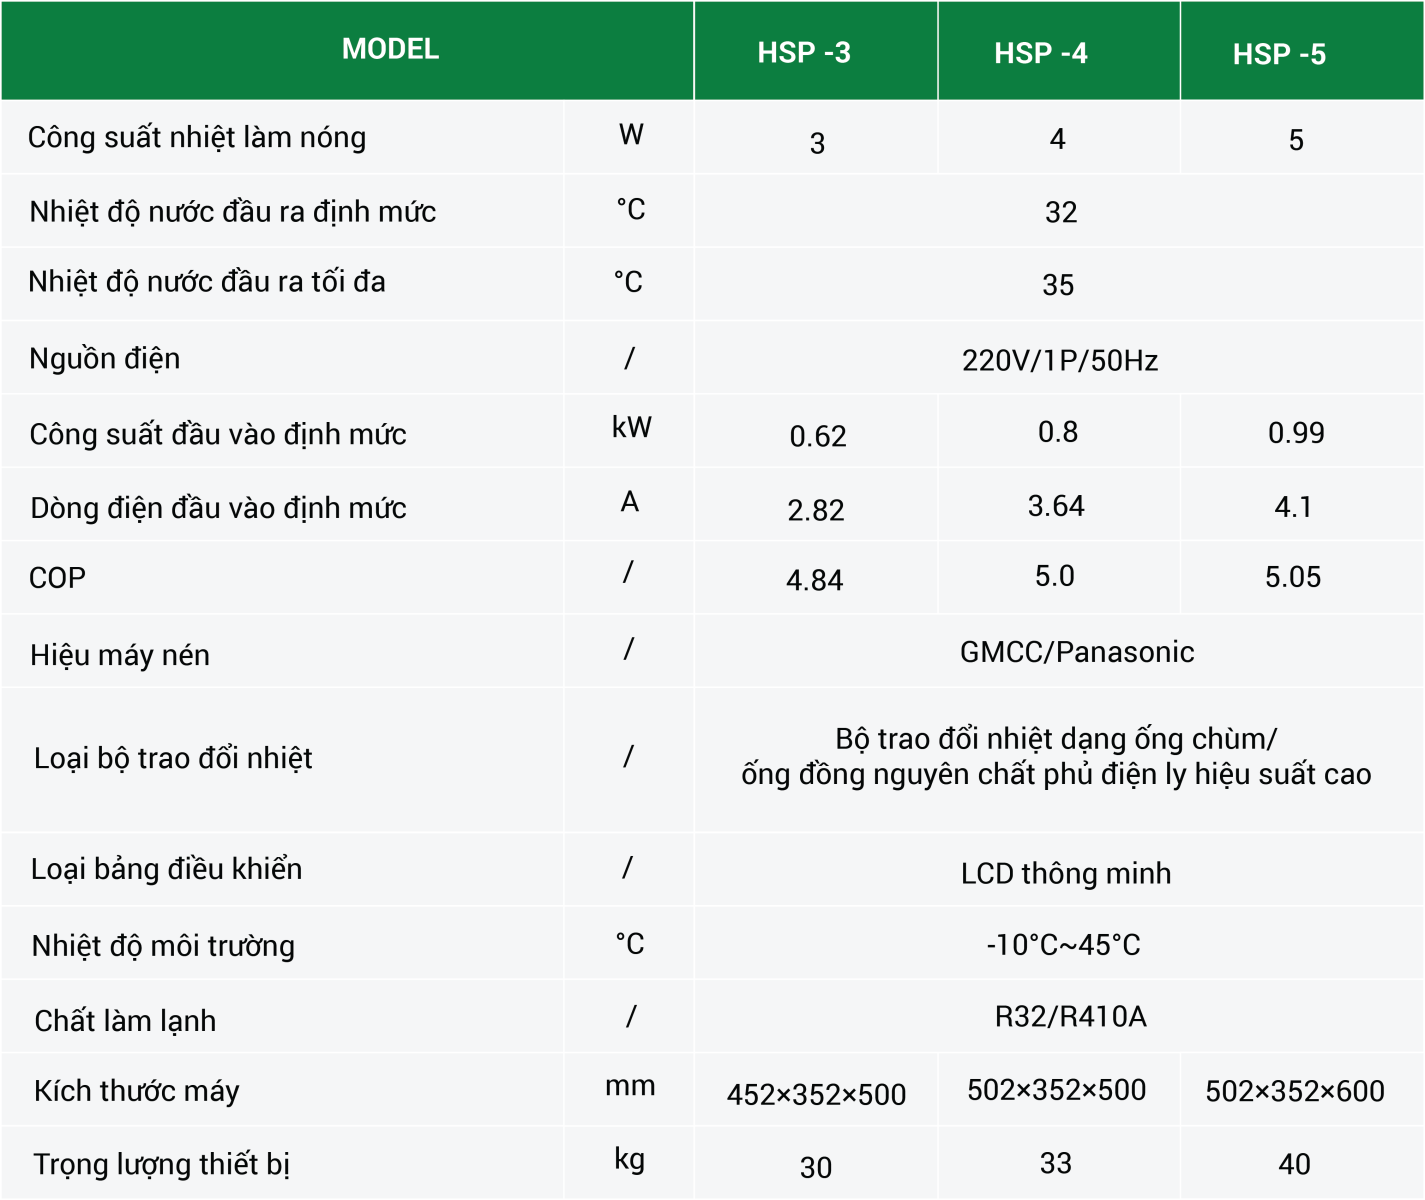Screen dimensions: 1425x1200
Task: Click the "Công suất nhiệt làm nóng" row label
Action: (x=197, y=137)
